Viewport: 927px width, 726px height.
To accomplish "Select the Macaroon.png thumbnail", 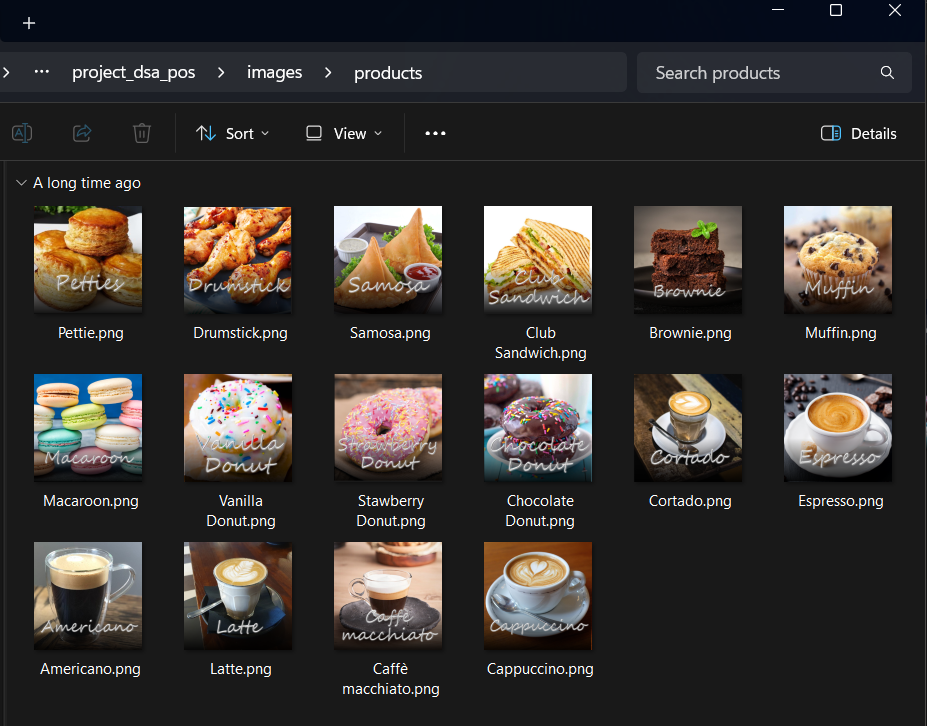I will point(88,427).
